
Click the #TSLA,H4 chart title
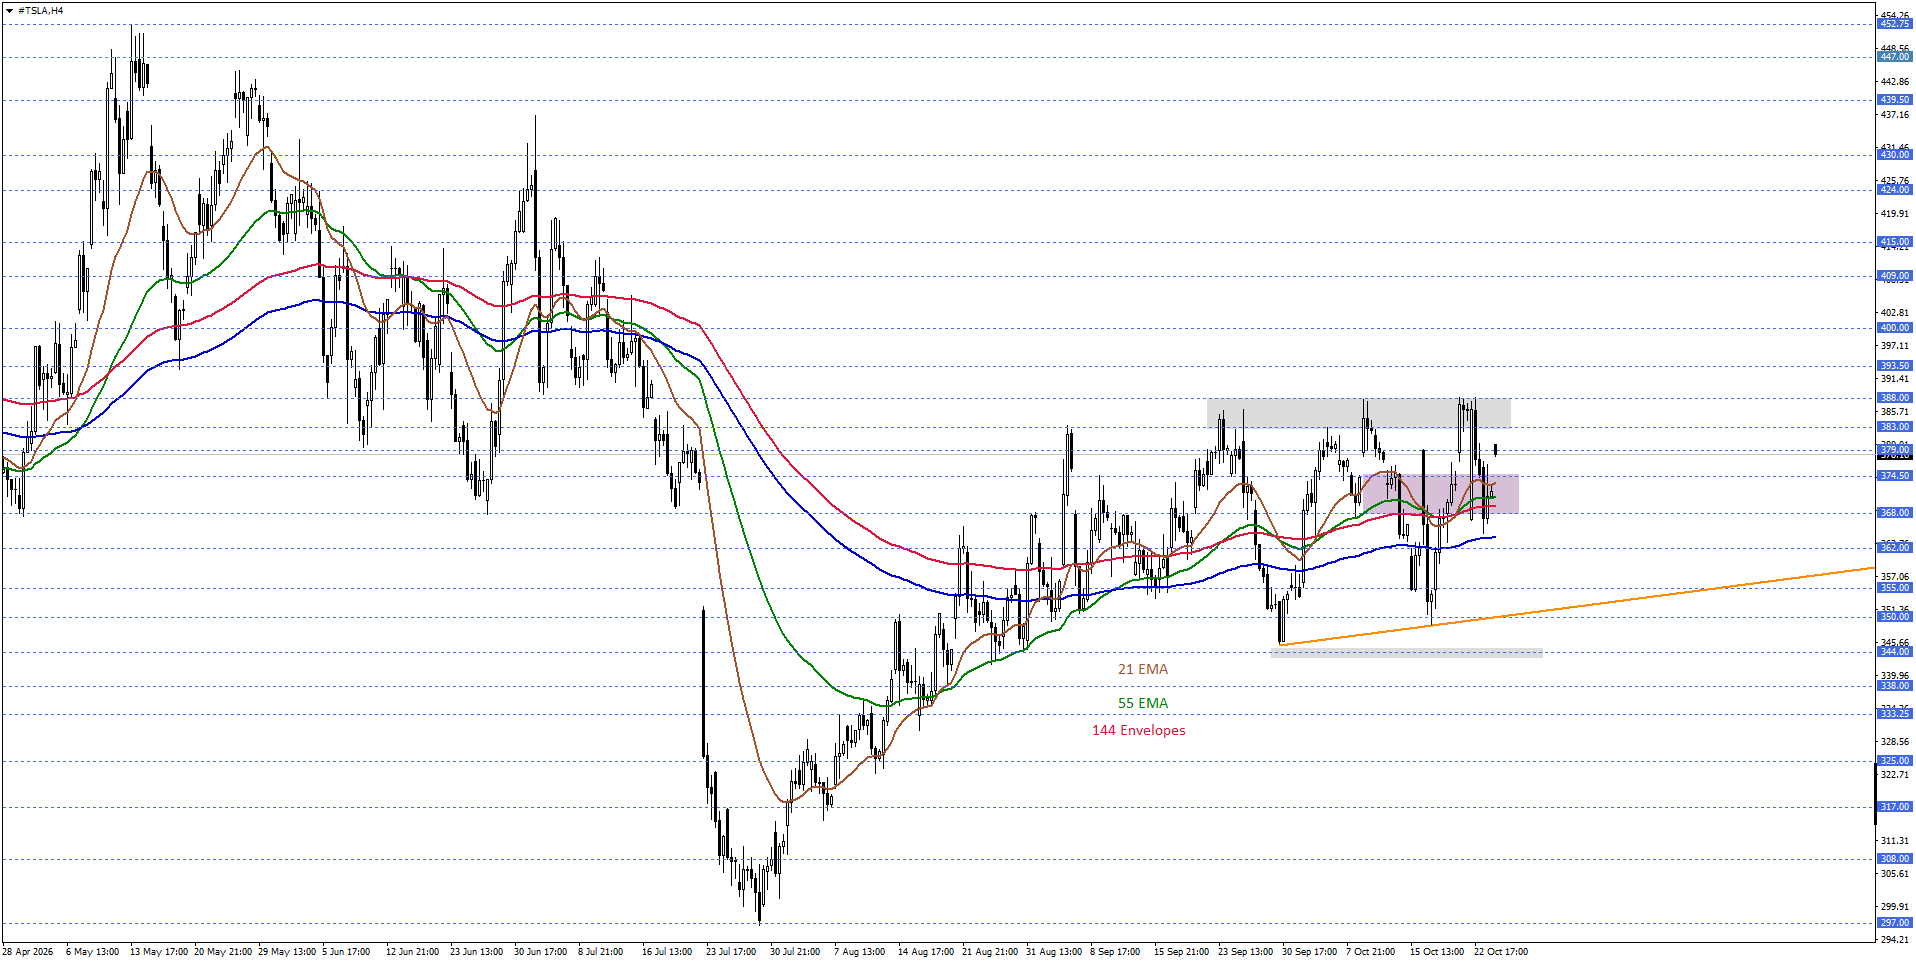pos(40,11)
